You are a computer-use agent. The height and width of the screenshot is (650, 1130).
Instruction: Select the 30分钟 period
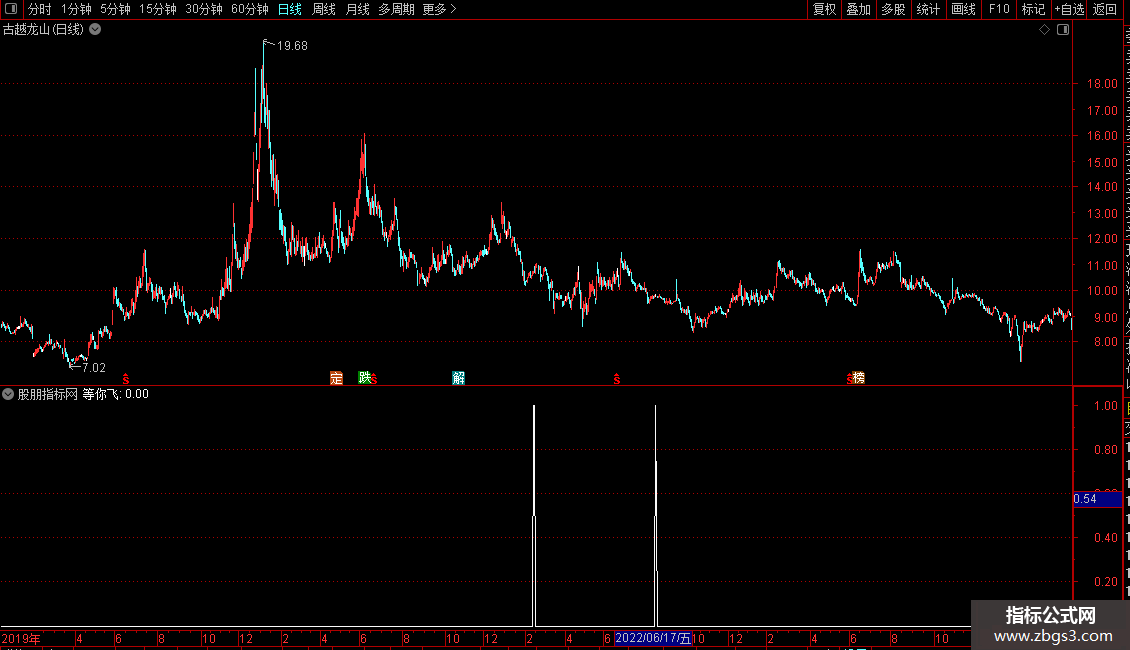coord(204,9)
